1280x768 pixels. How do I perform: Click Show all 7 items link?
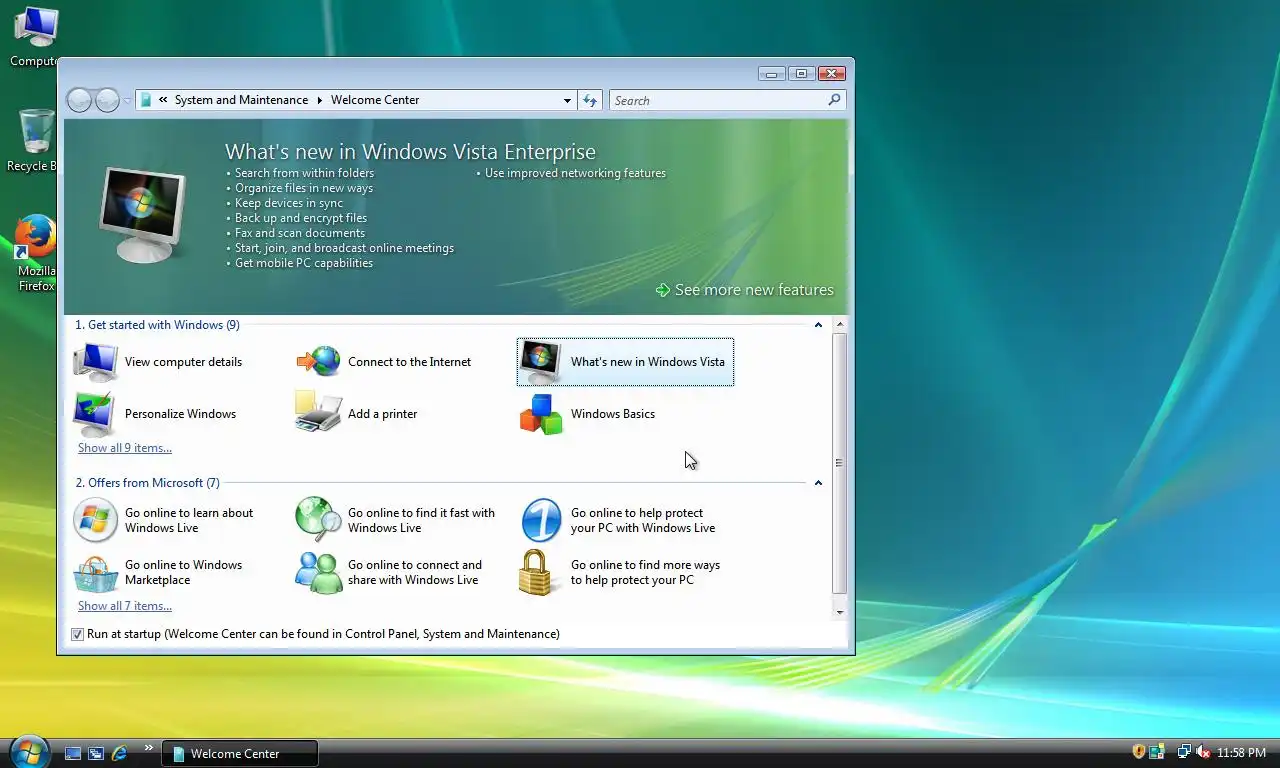[125, 606]
